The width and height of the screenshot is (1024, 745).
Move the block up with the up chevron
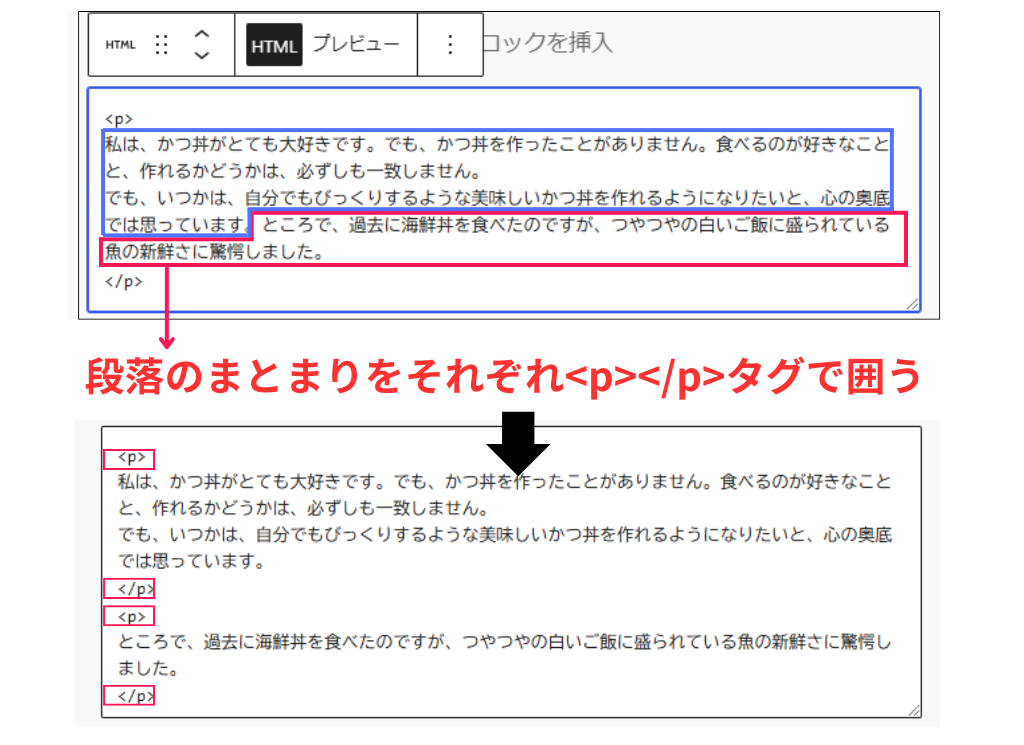(x=201, y=33)
